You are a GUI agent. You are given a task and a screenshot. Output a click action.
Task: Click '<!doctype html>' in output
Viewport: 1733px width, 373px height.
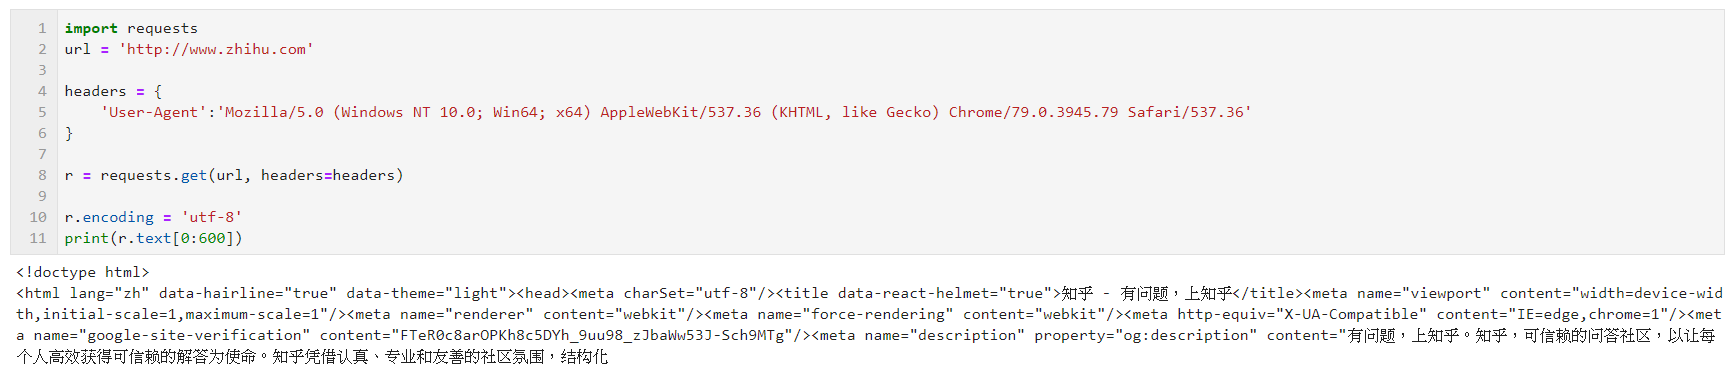[x=83, y=272]
